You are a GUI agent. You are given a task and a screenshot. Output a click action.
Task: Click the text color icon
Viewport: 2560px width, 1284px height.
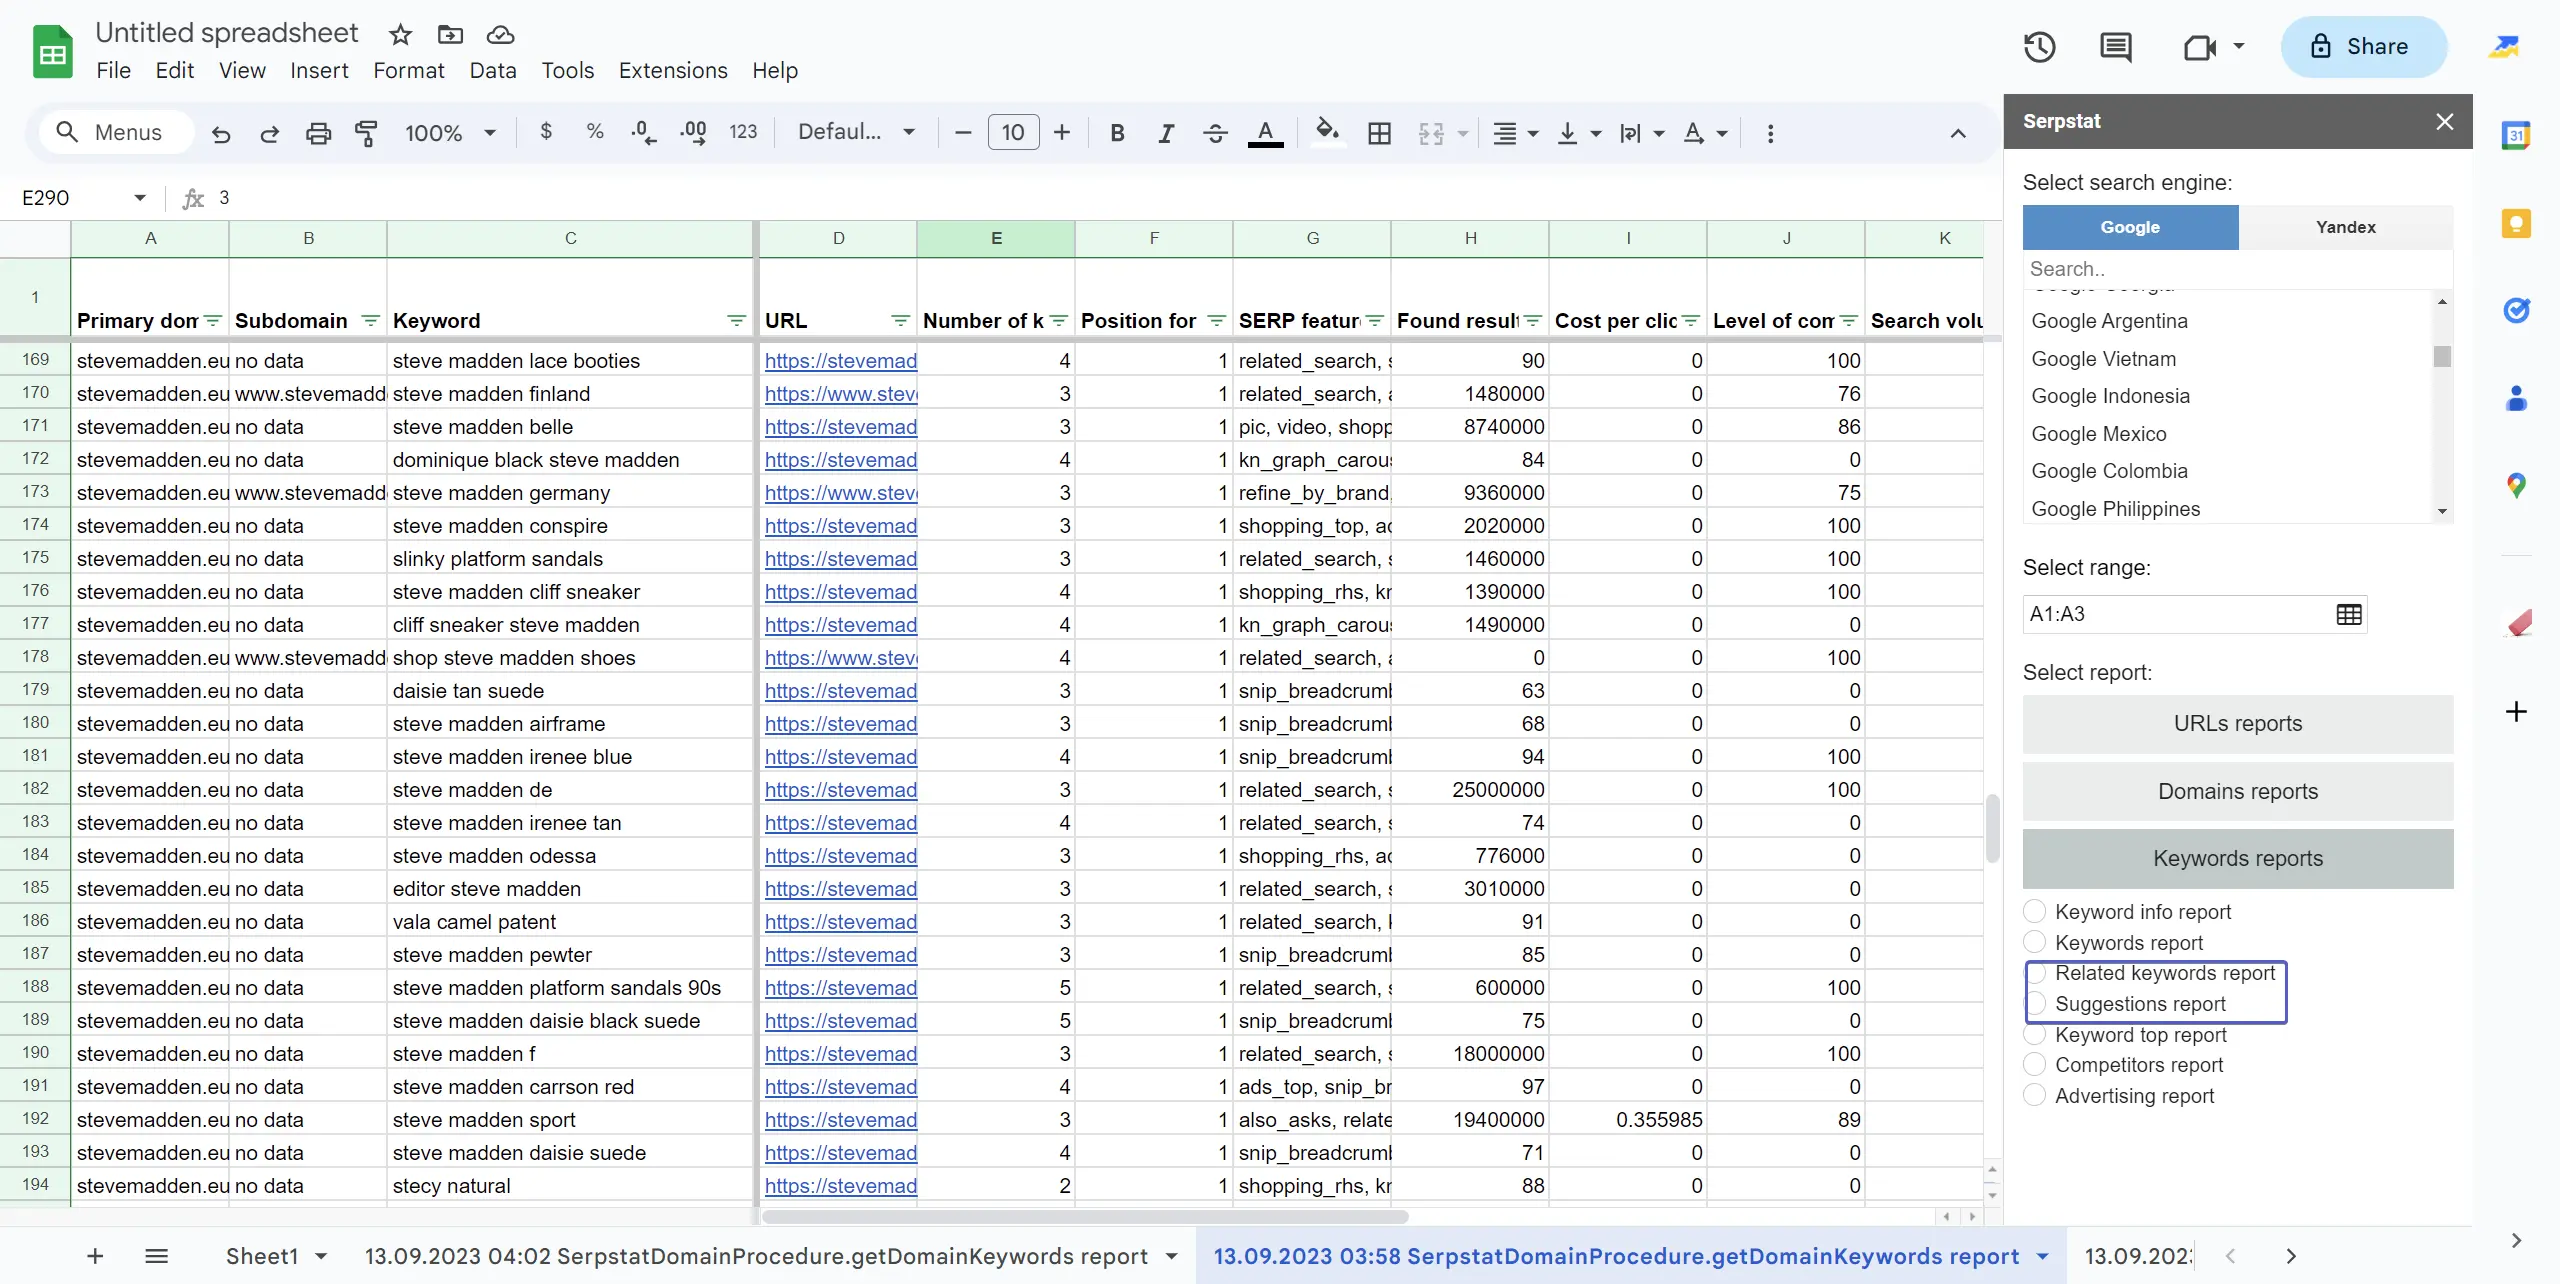[1267, 133]
